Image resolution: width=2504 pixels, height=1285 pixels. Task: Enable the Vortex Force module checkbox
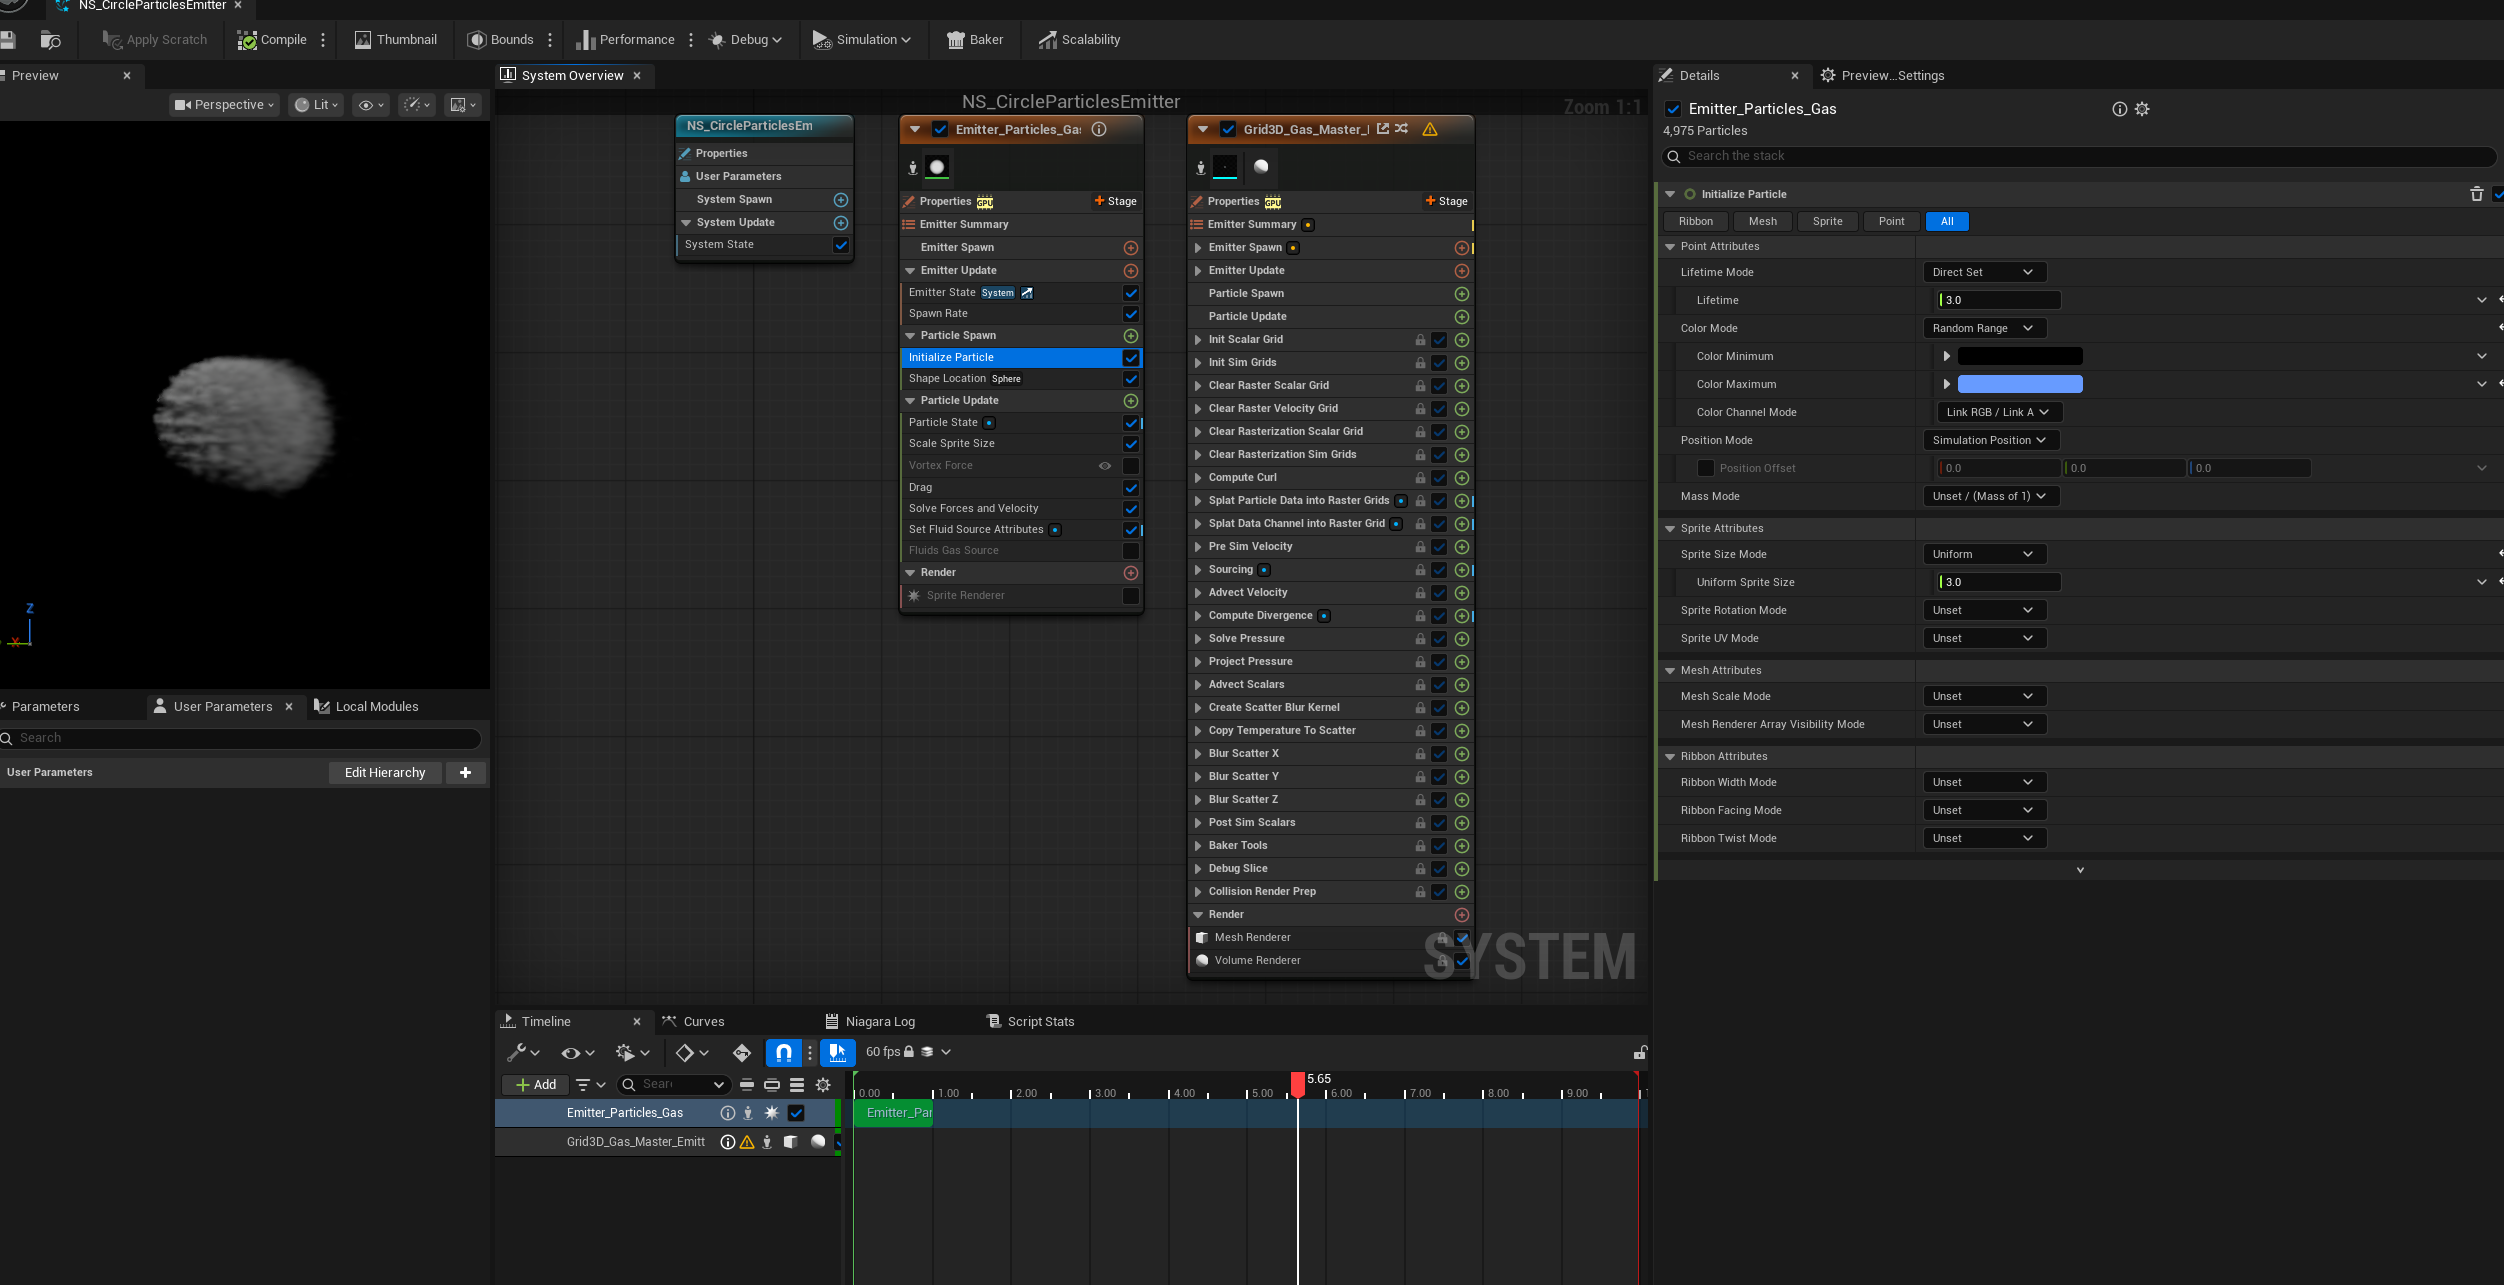point(1130,466)
